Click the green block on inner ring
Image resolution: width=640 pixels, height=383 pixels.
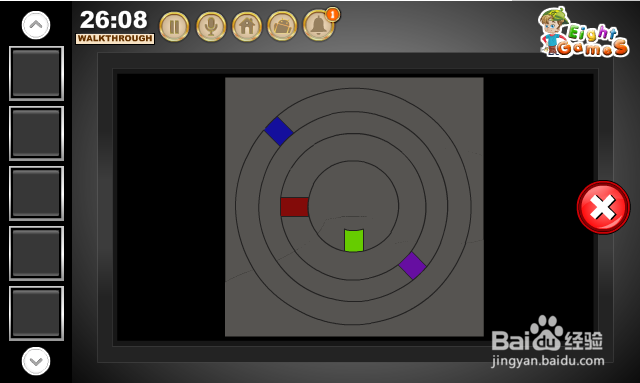(354, 240)
